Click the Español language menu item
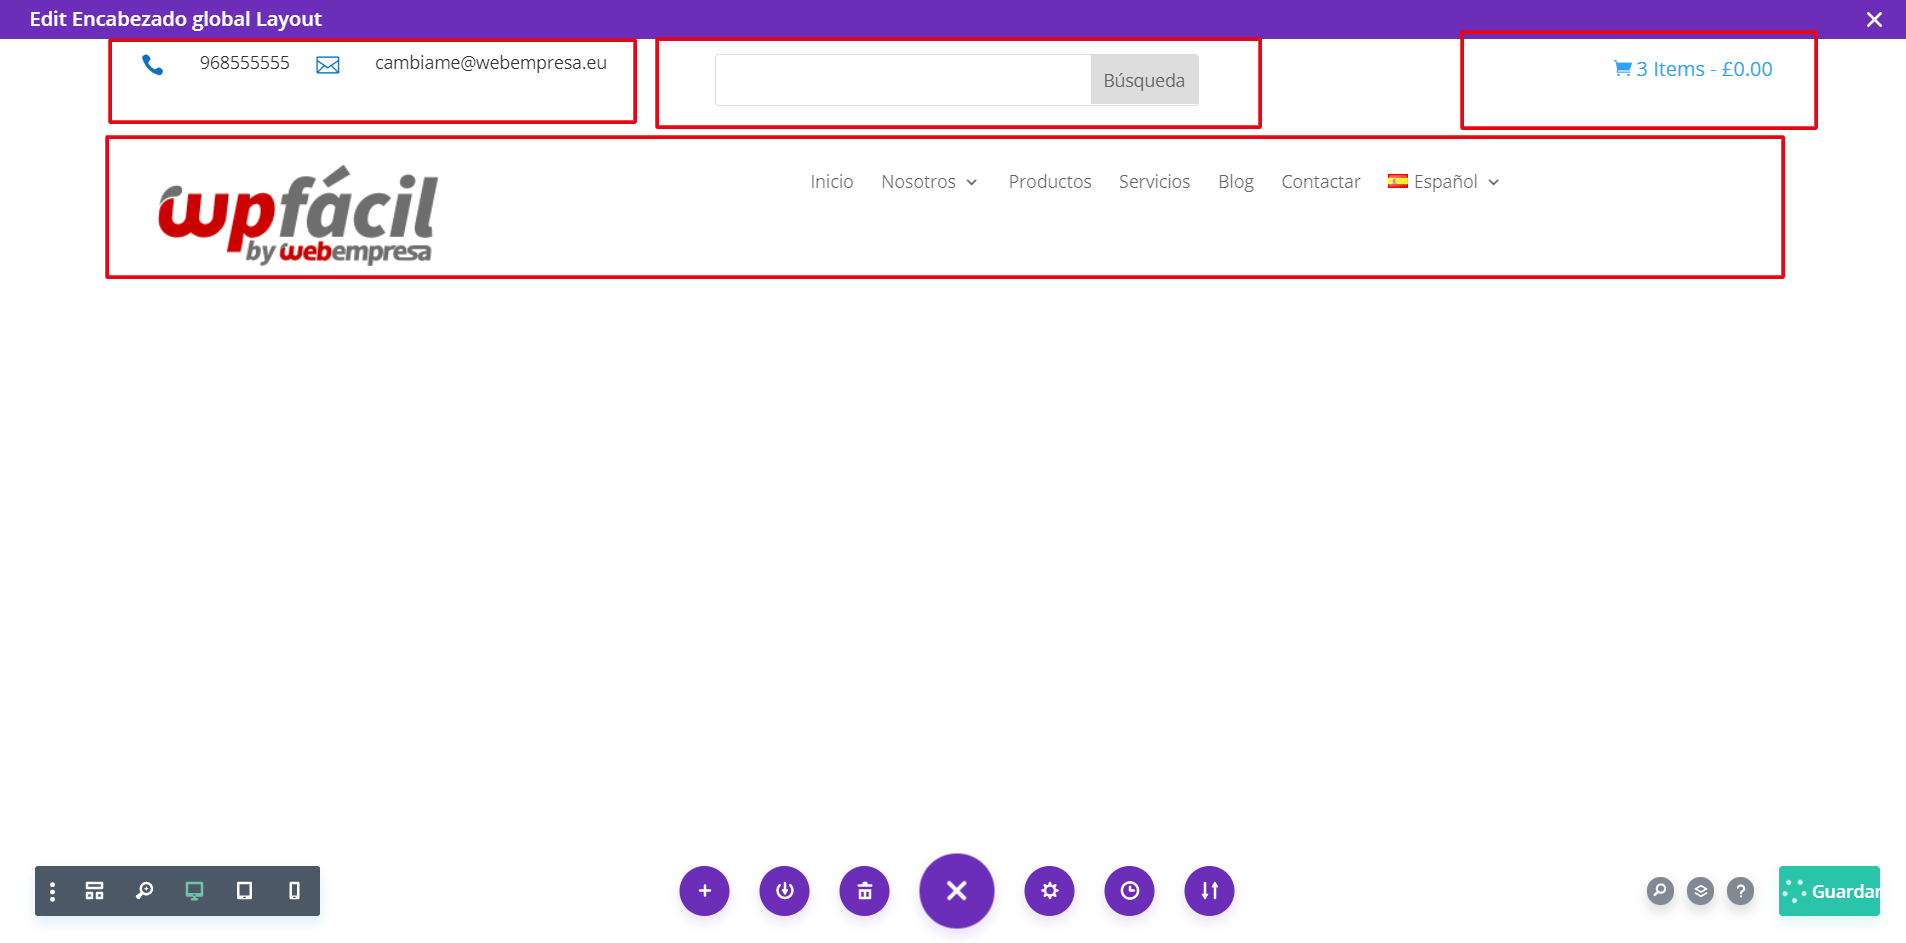The height and width of the screenshot is (943, 1906). [1446, 182]
